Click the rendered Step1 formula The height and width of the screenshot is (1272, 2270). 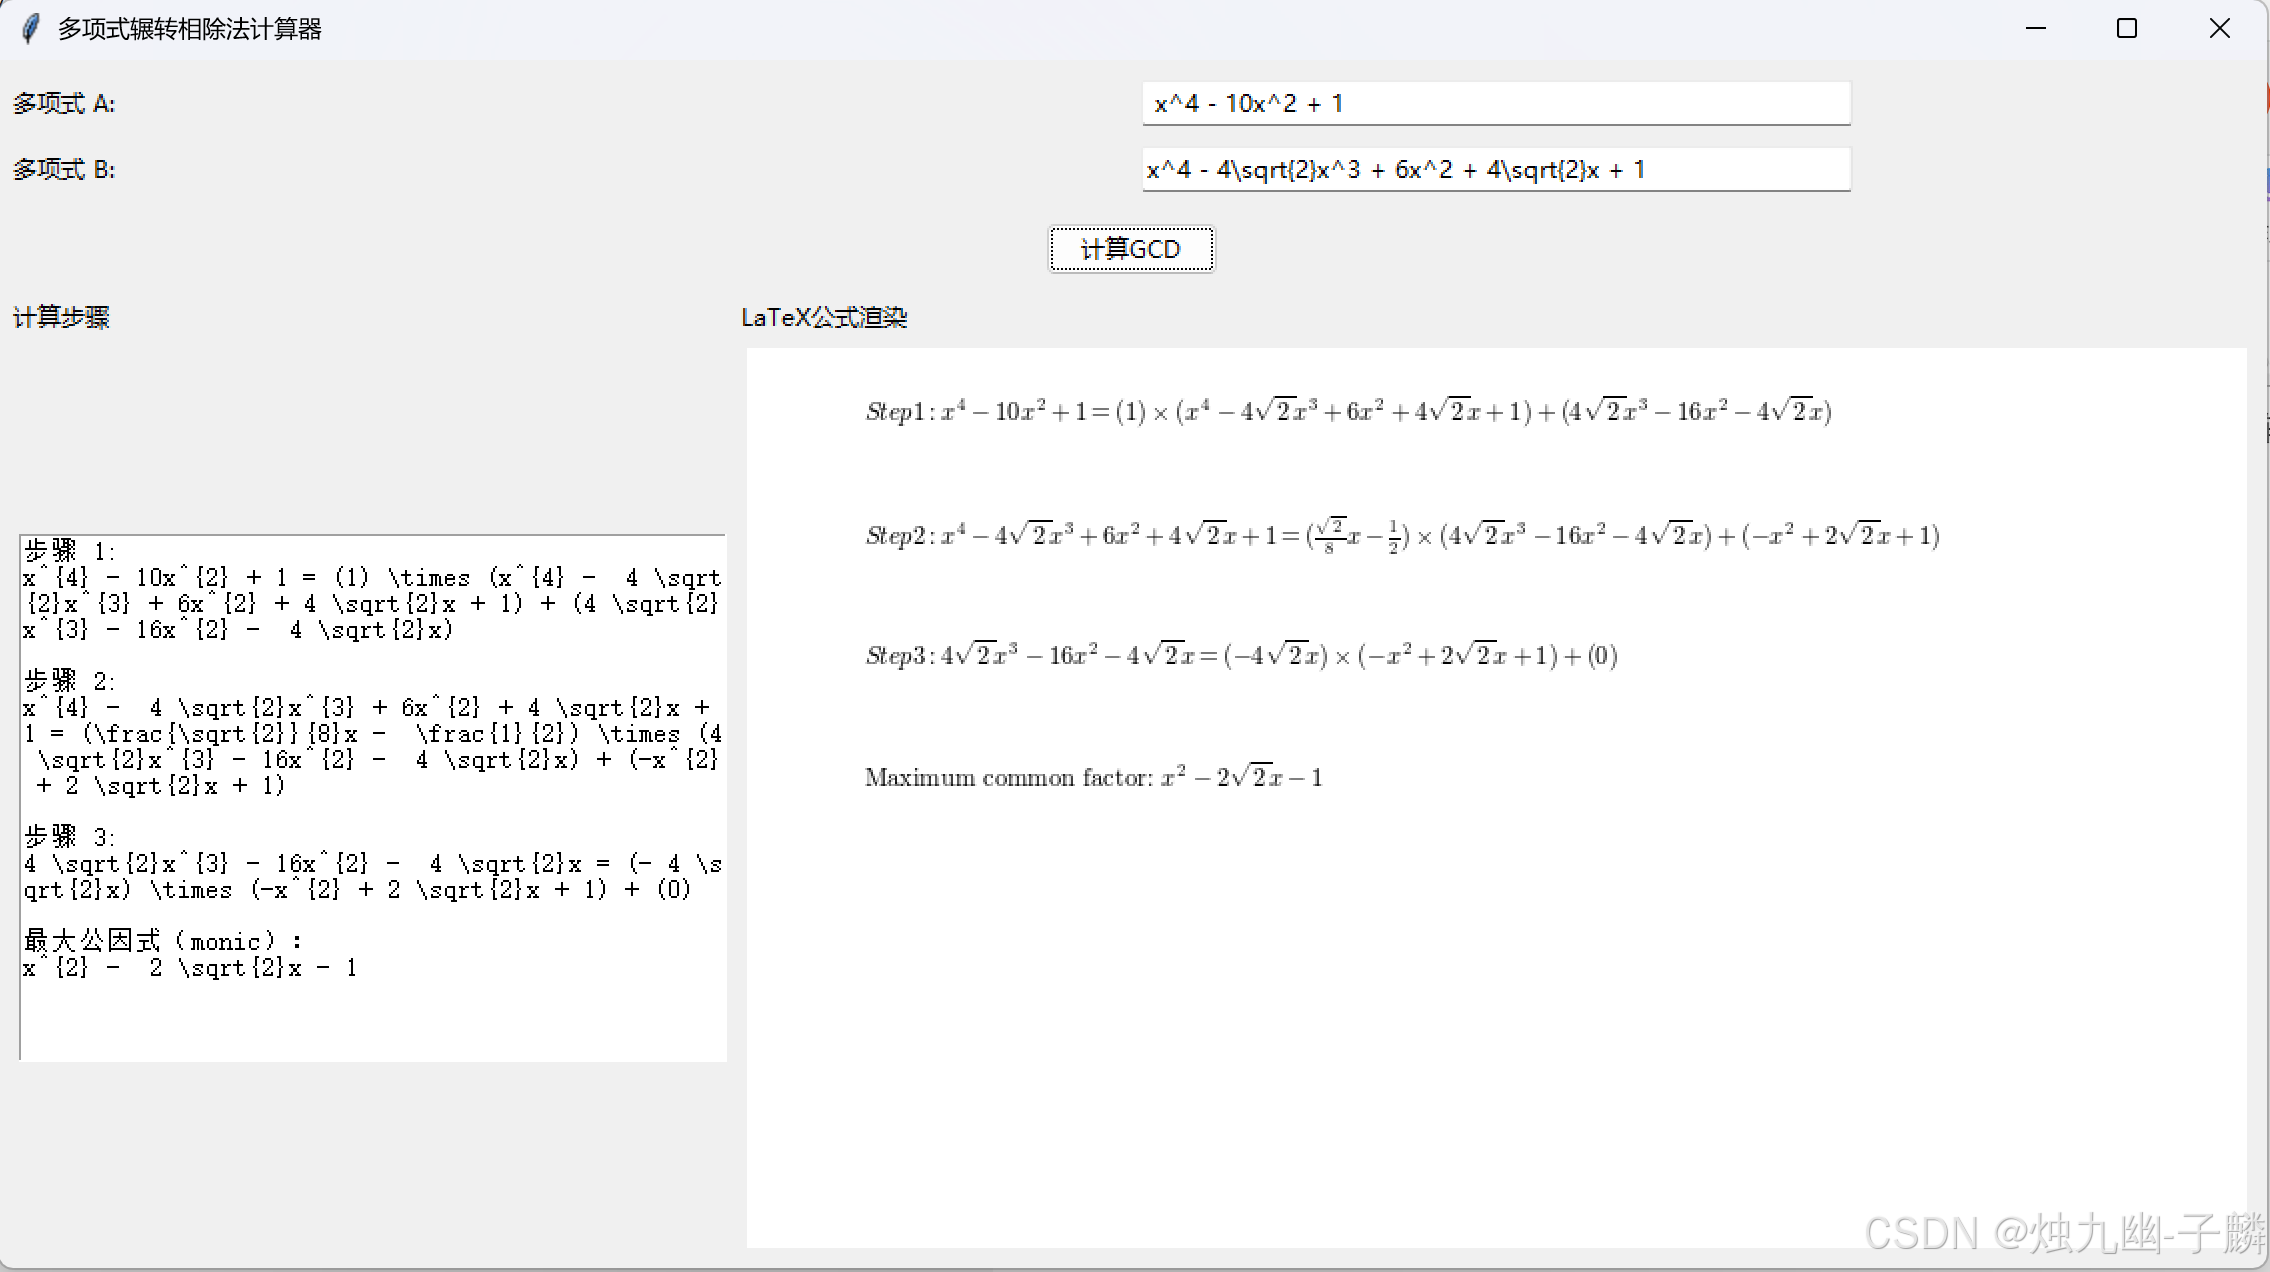point(1347,411)
